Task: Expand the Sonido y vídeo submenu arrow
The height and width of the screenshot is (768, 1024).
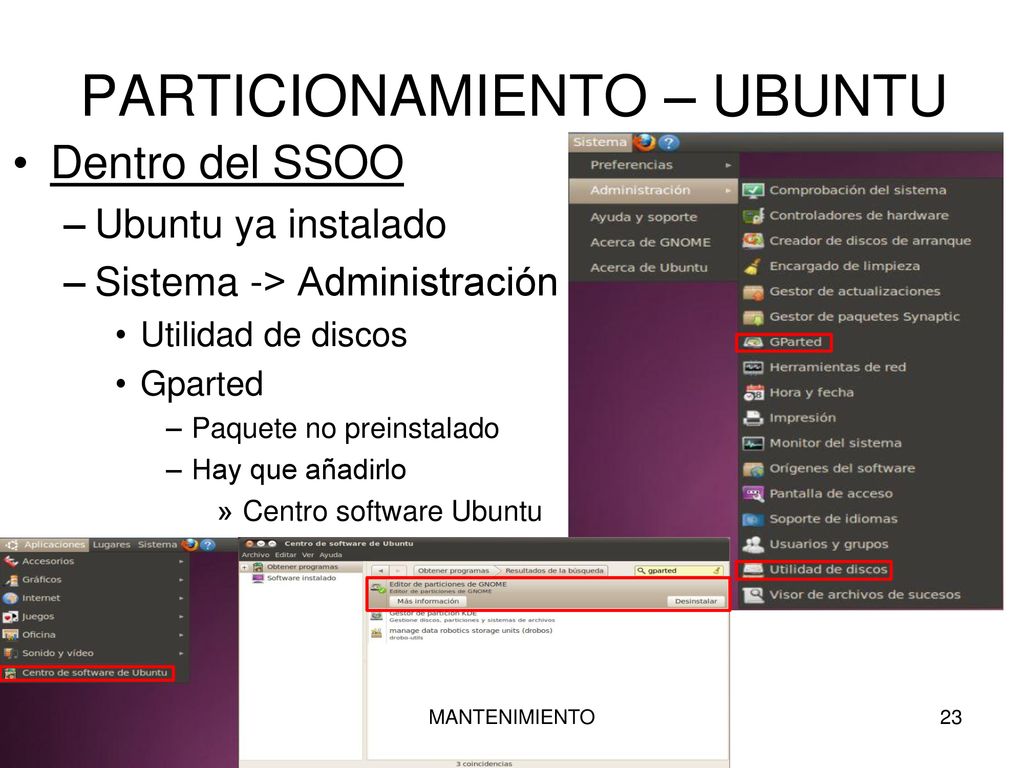Action: point(181,653)
